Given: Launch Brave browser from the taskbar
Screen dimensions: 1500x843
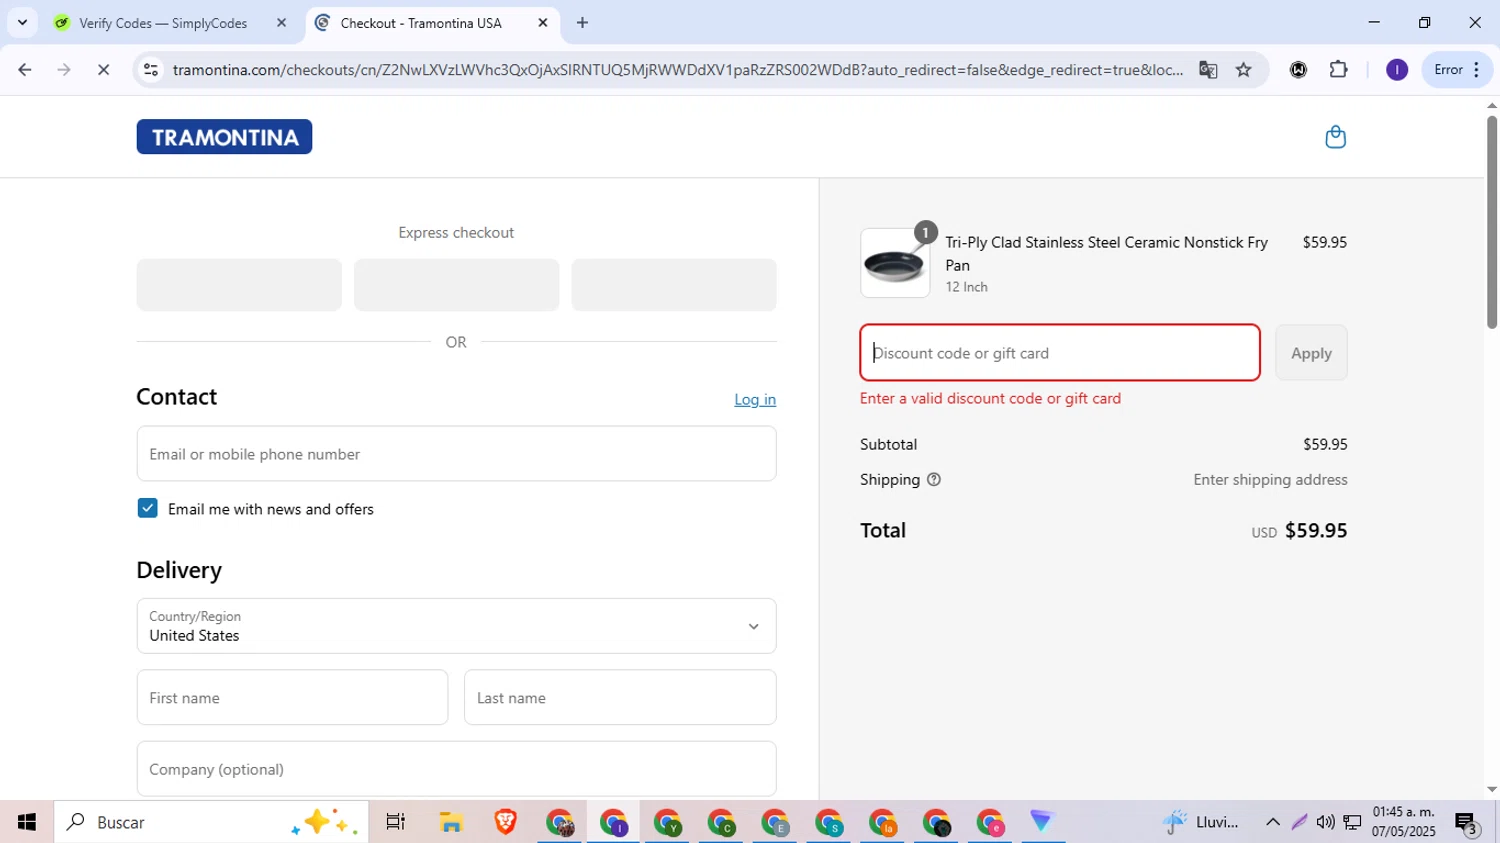Looking at the screenshot, I should [x=505, y=822].
